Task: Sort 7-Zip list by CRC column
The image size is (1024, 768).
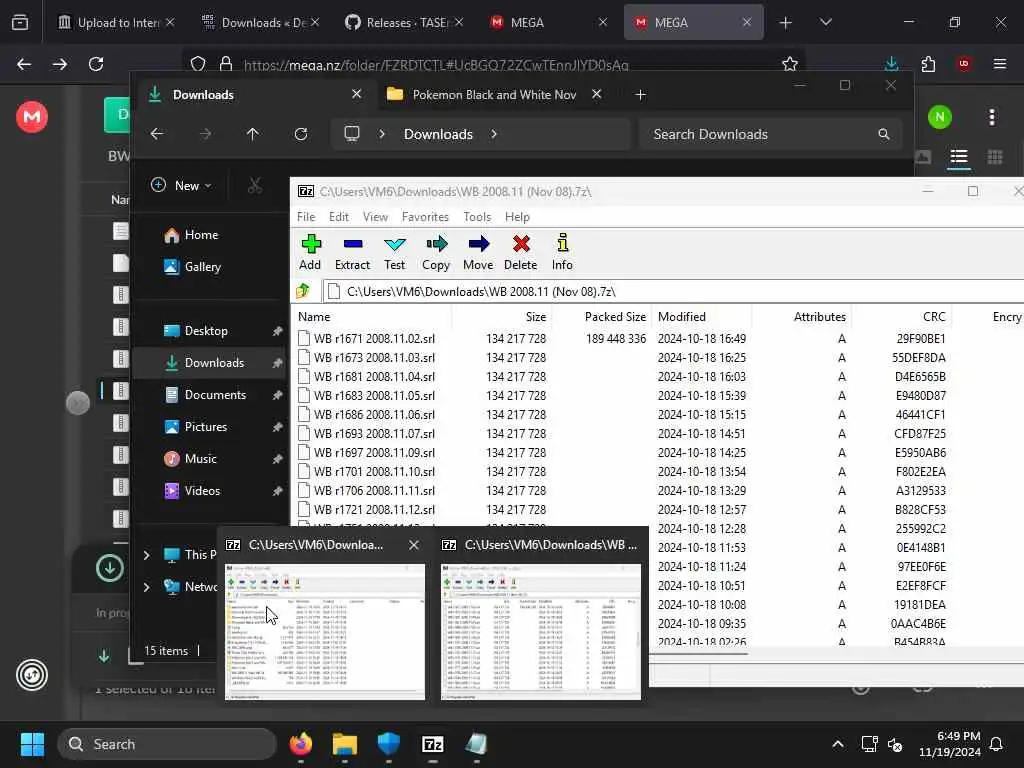Action: (x=901, y=317)
